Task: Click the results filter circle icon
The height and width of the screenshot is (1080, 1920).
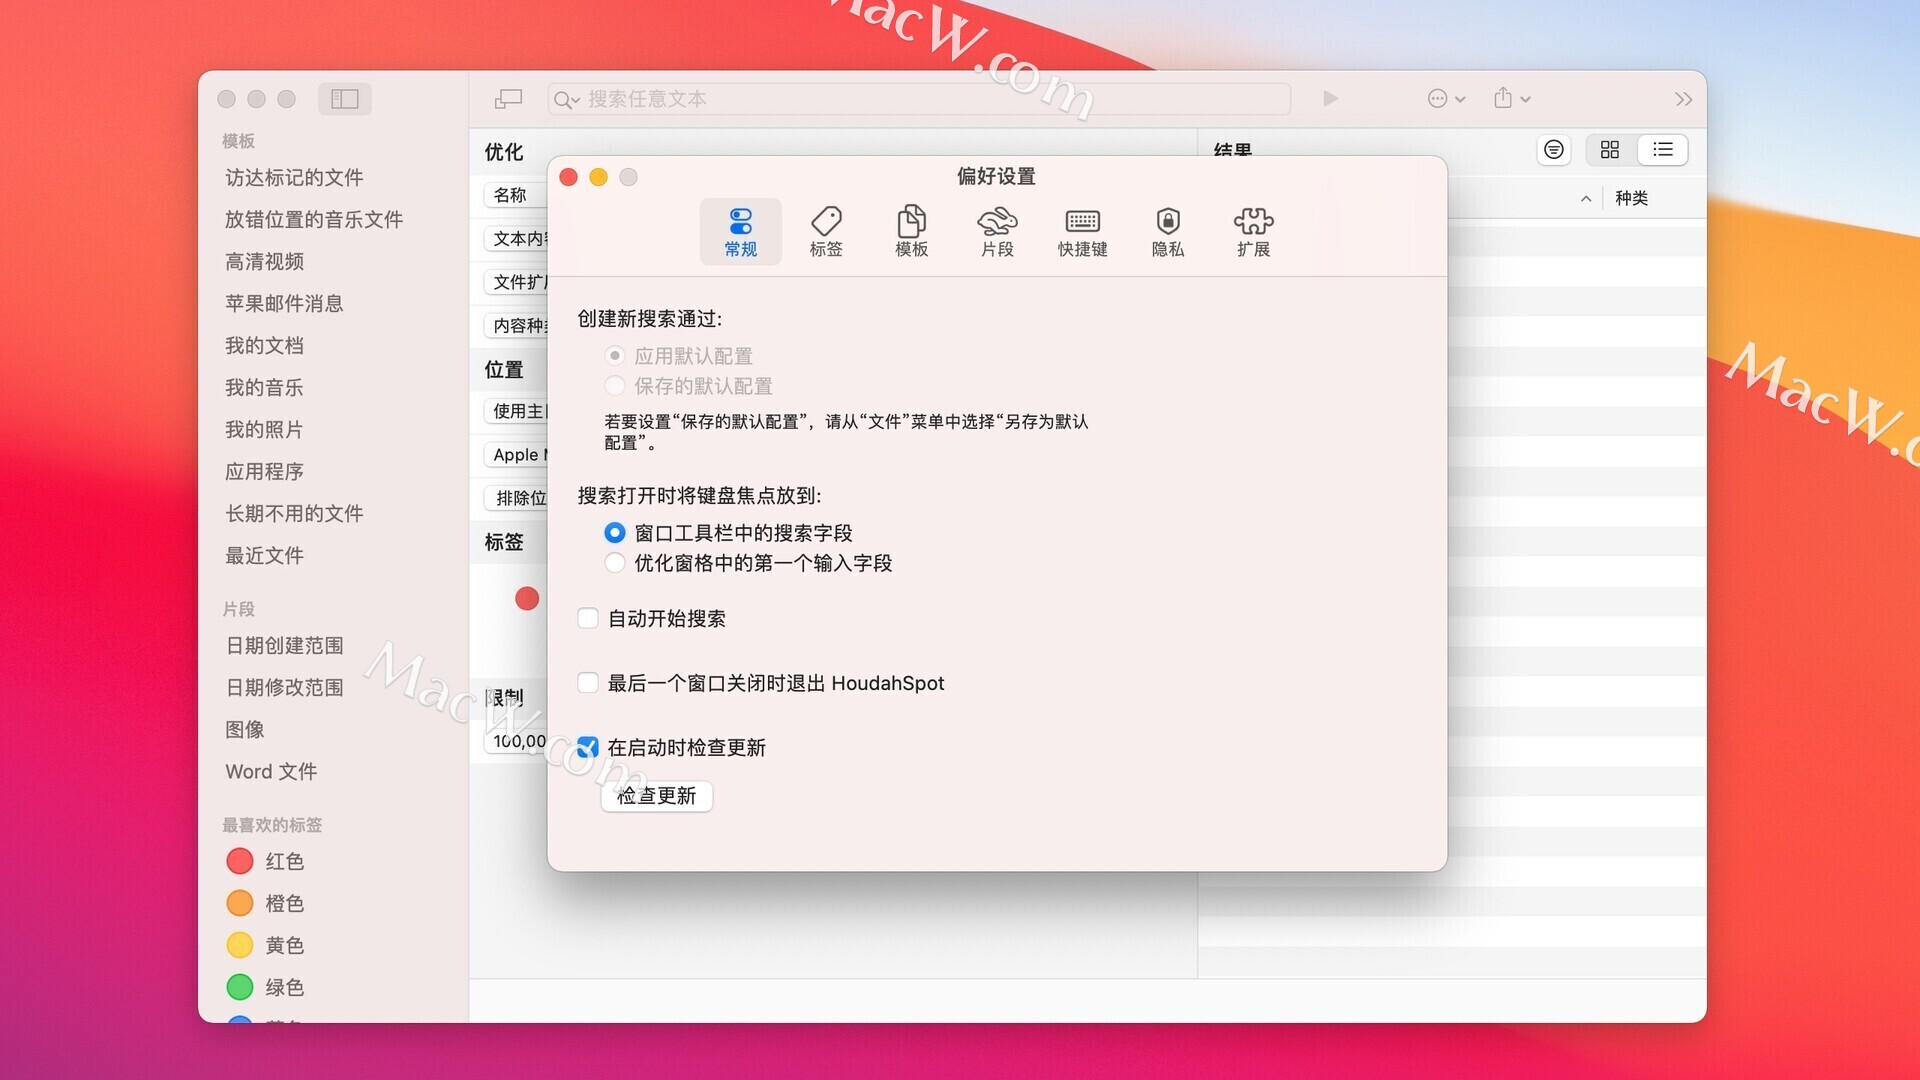Action: tap(1554, 150)
